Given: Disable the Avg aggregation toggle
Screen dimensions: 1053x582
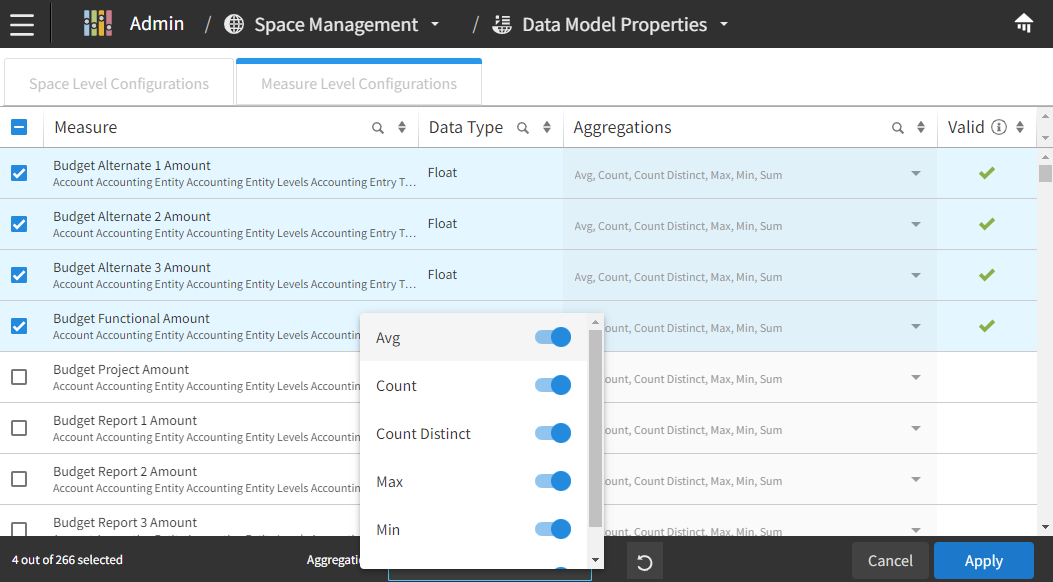Looking at the screenshot, I should (x=551, y=337).
